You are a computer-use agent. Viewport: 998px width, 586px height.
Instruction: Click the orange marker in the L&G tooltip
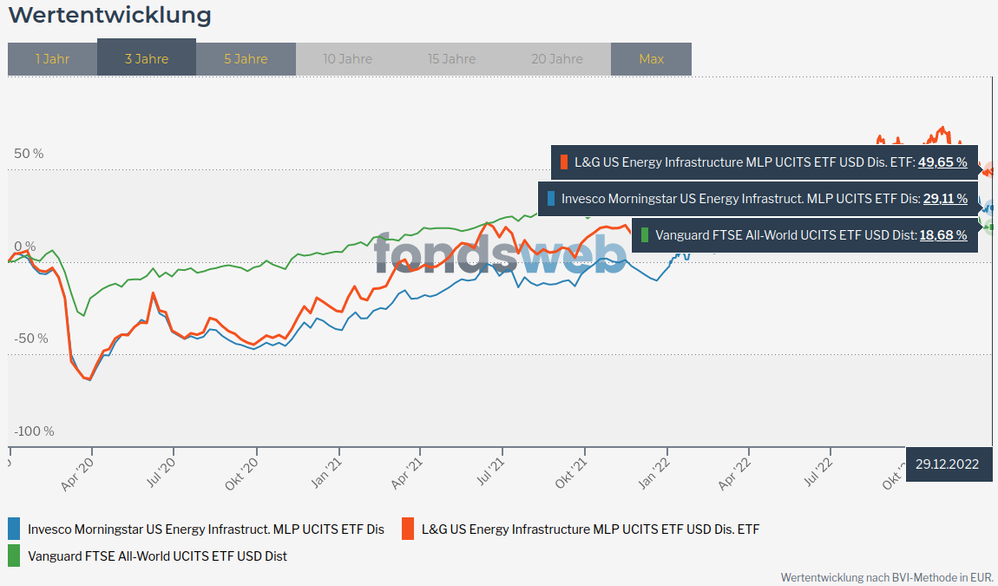565,162
